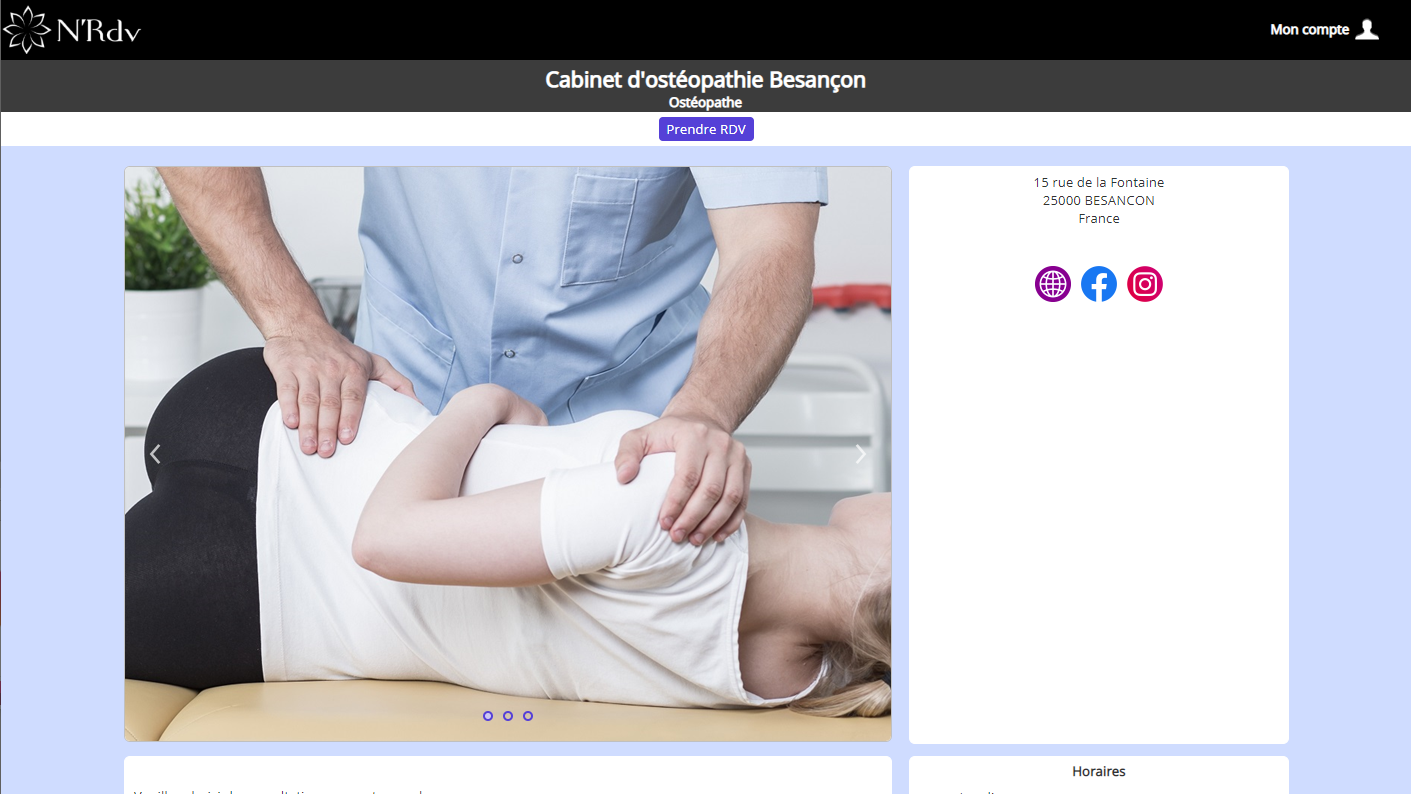Click the Cabinet d'ostéopathie Besançon title

pos(705,79)
